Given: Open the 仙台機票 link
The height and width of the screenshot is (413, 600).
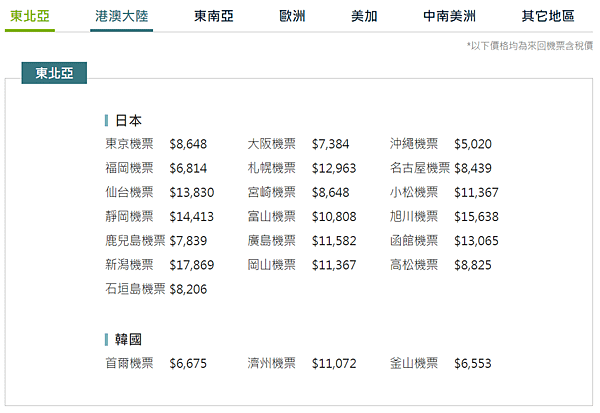Looking at the screenshot, I should (x=129, y=192).
